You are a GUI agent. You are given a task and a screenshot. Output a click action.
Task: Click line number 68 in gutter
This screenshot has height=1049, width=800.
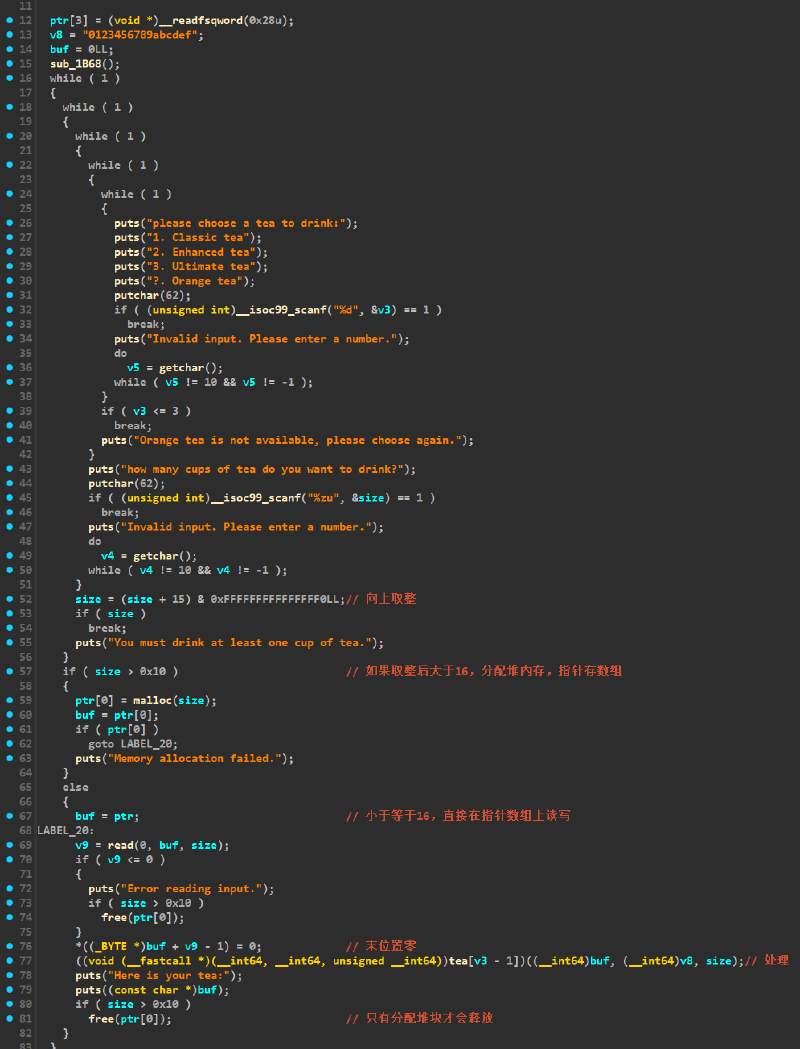pyautogui.click(x=25, y=830)
